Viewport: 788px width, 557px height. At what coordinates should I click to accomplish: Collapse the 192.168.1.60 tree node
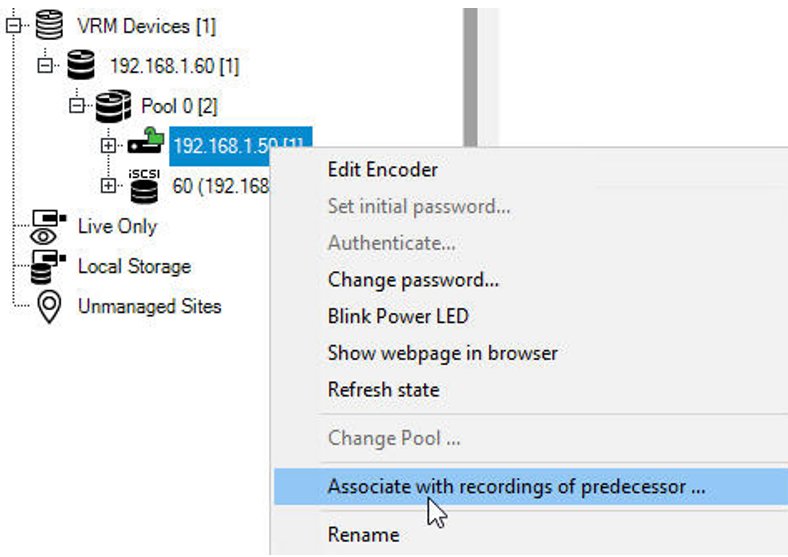[44, 66]
